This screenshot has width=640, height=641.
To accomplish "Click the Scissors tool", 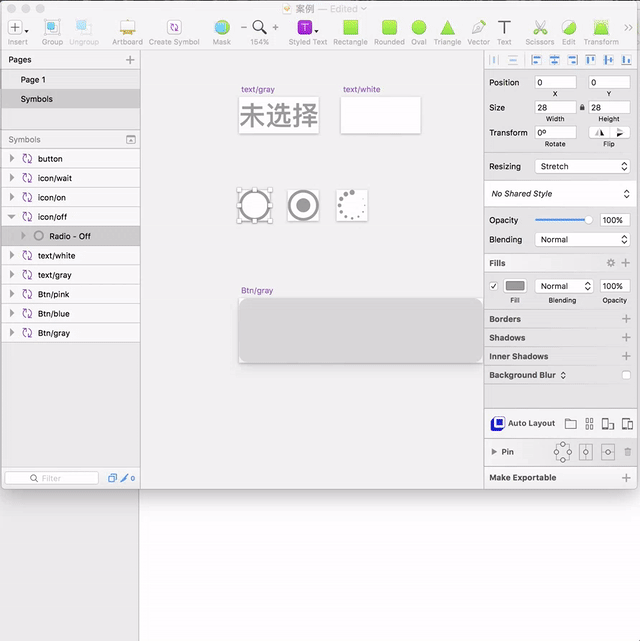I will tap(540, 27).
